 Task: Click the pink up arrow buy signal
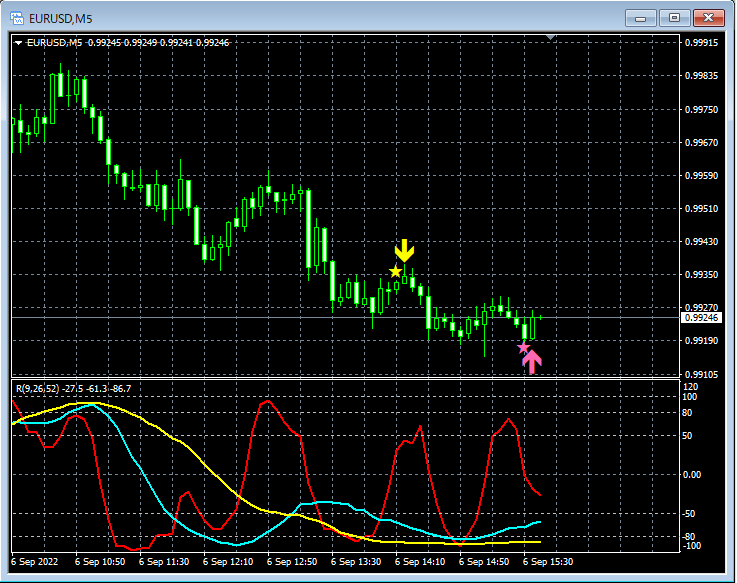click(x=532, y=362)
